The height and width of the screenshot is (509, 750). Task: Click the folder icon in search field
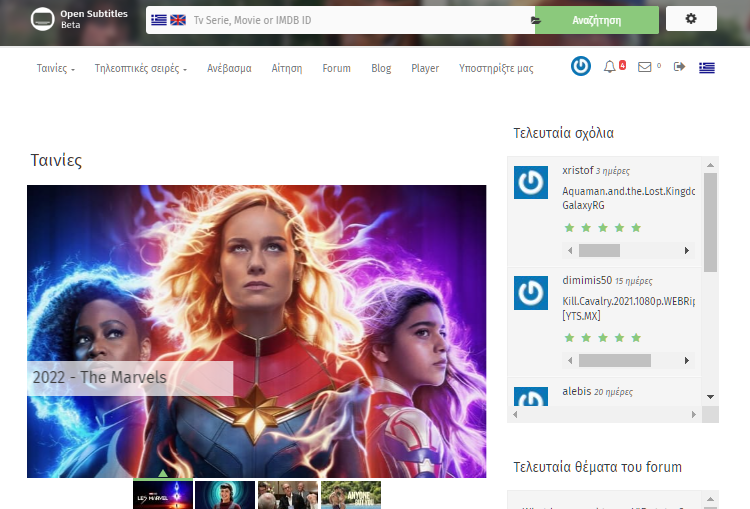click(535, 20)
